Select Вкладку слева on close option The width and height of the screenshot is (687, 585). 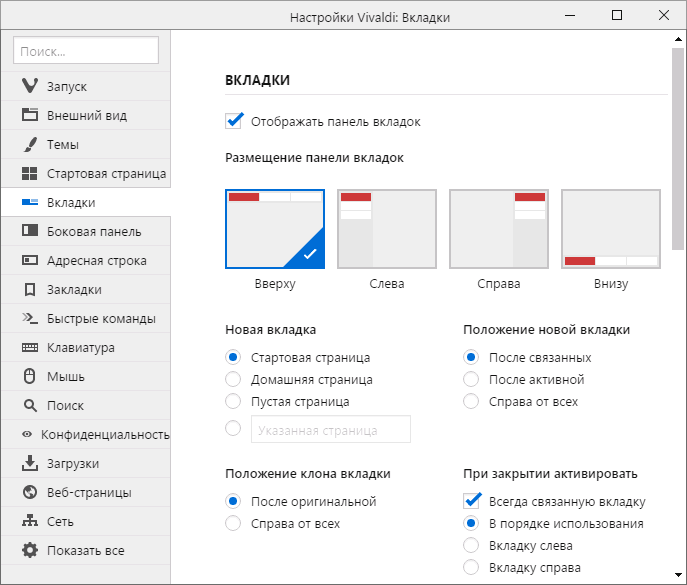click(x=472, y=545)
